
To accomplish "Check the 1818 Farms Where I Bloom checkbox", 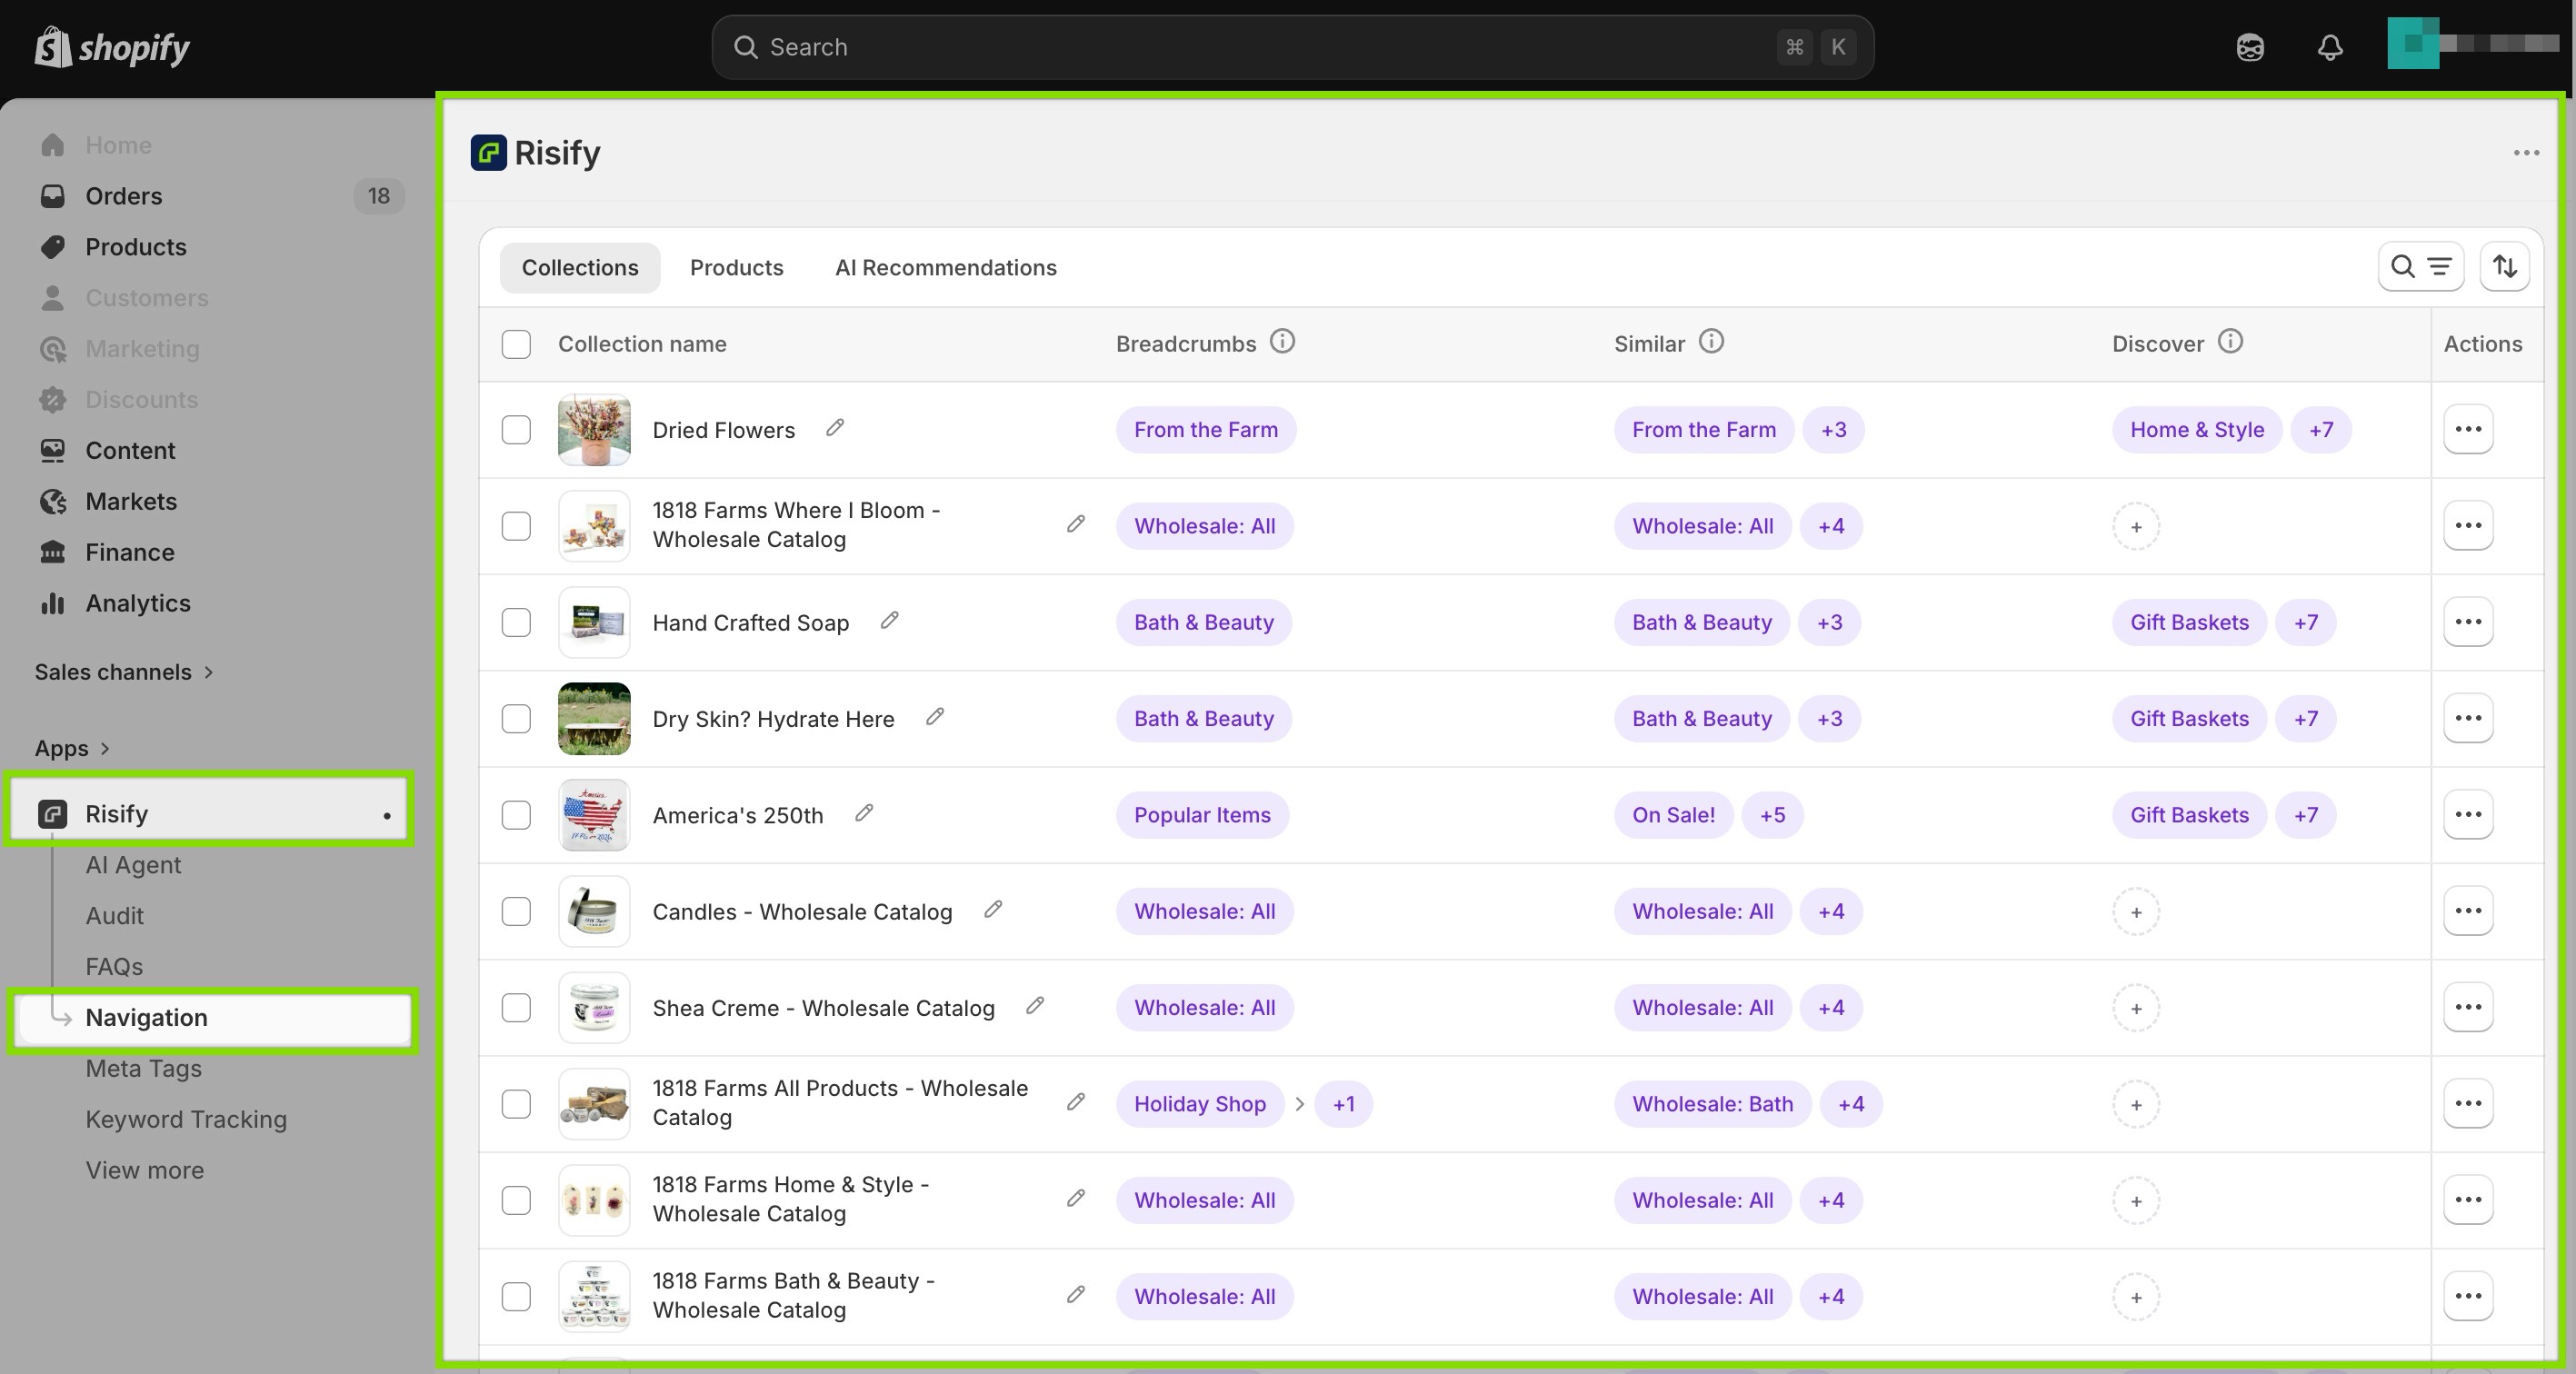I will coord(516,526).
